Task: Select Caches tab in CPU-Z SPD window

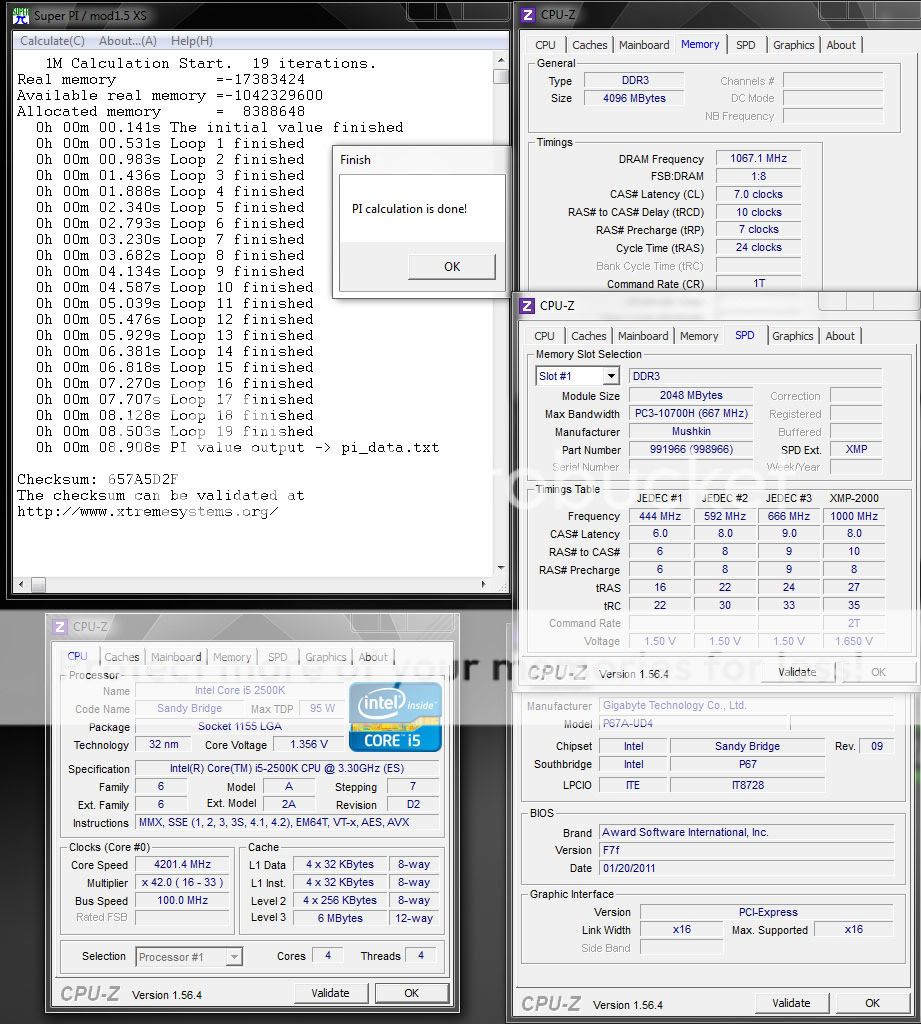Action: click(589, 336)
